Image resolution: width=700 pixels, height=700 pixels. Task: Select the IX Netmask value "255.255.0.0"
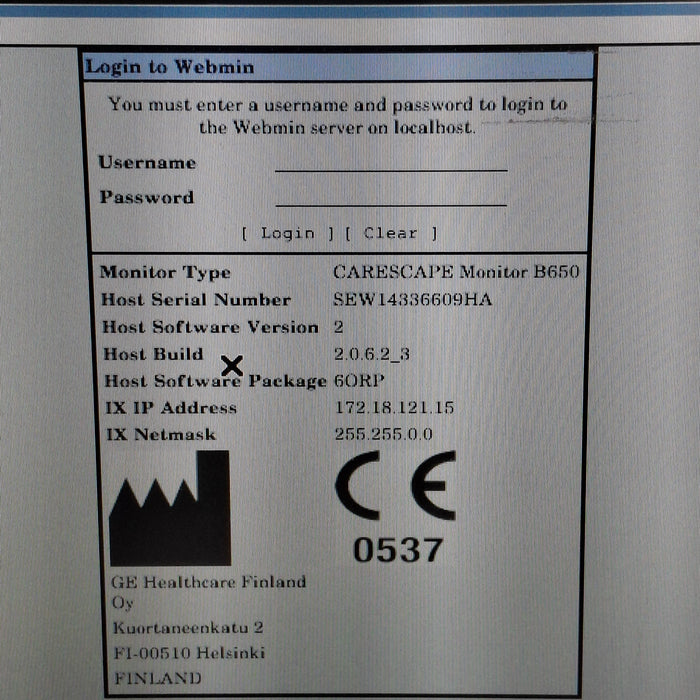383,434
